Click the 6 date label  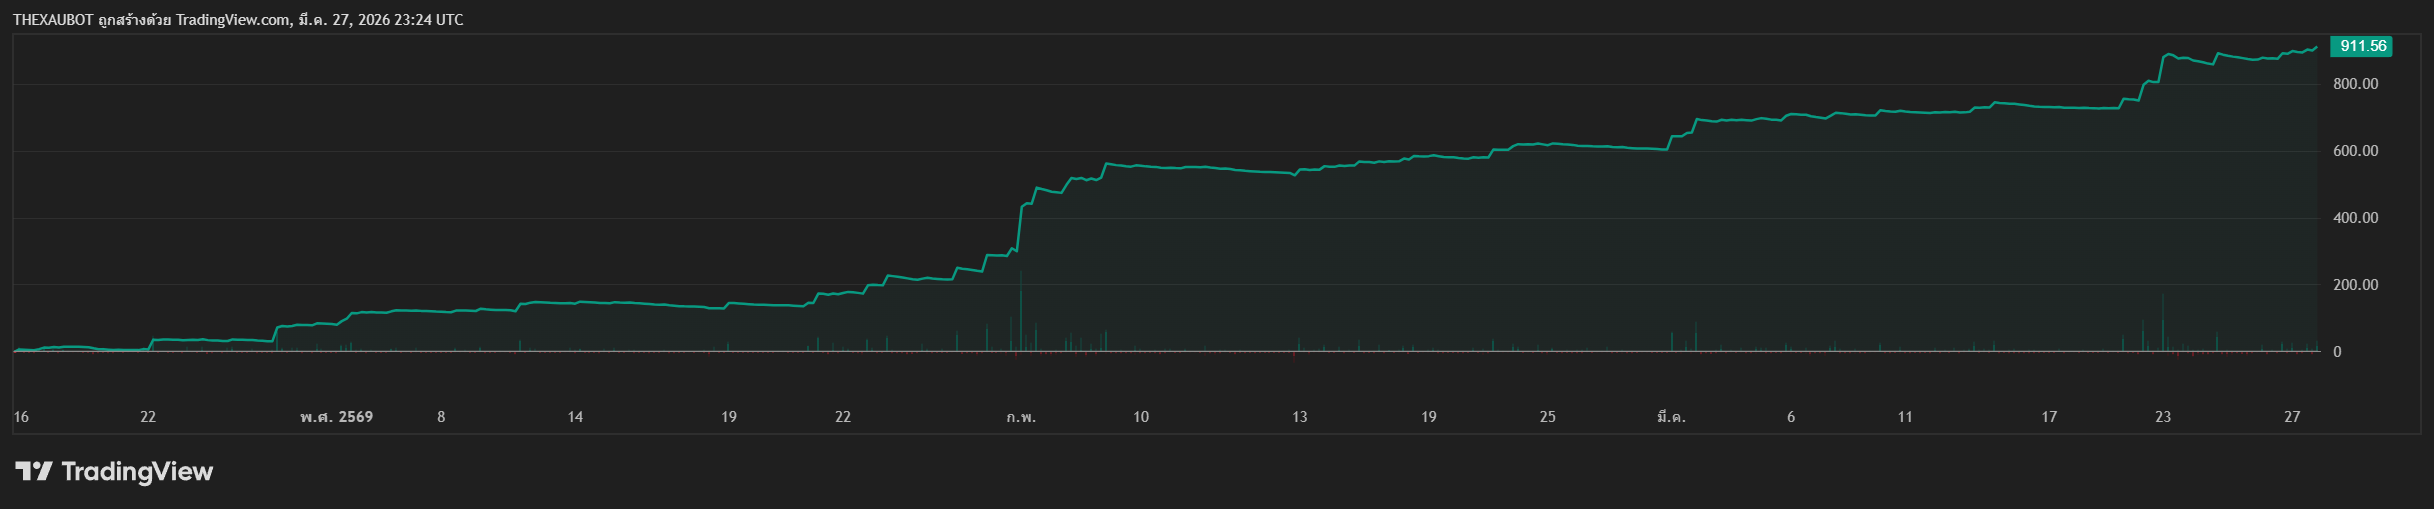pyautogui.click(x=1791, y=417)
